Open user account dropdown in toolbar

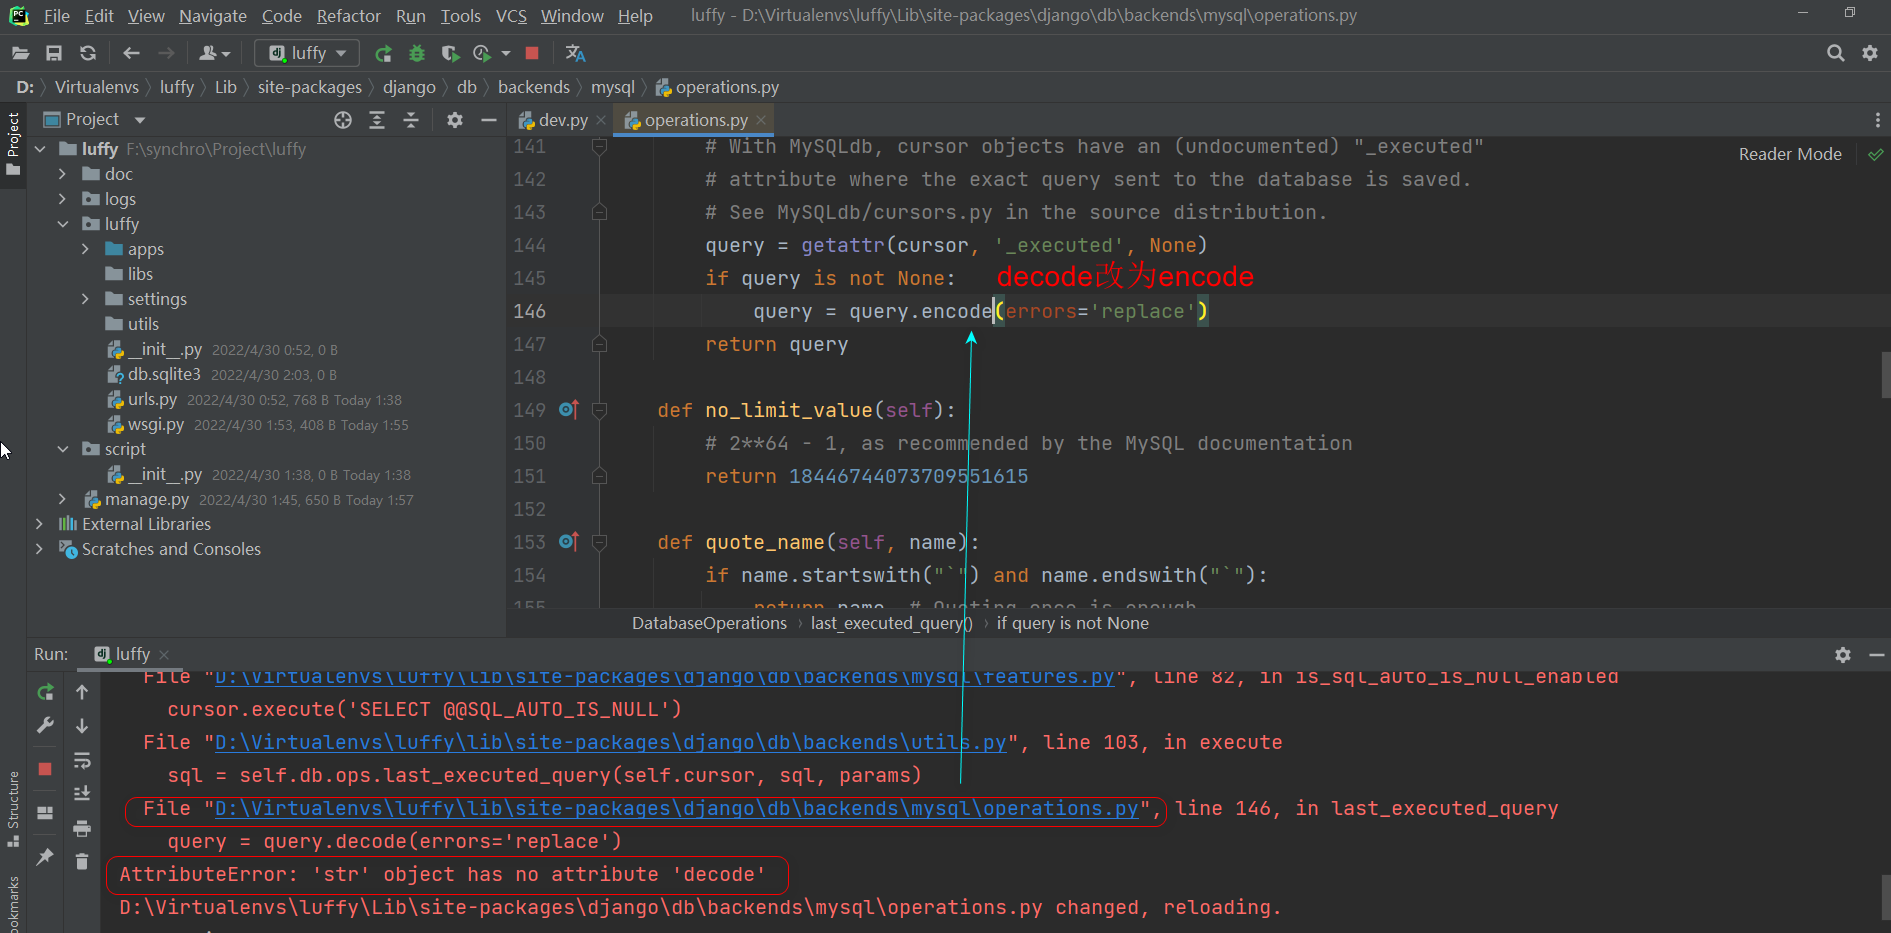[214, 53]
